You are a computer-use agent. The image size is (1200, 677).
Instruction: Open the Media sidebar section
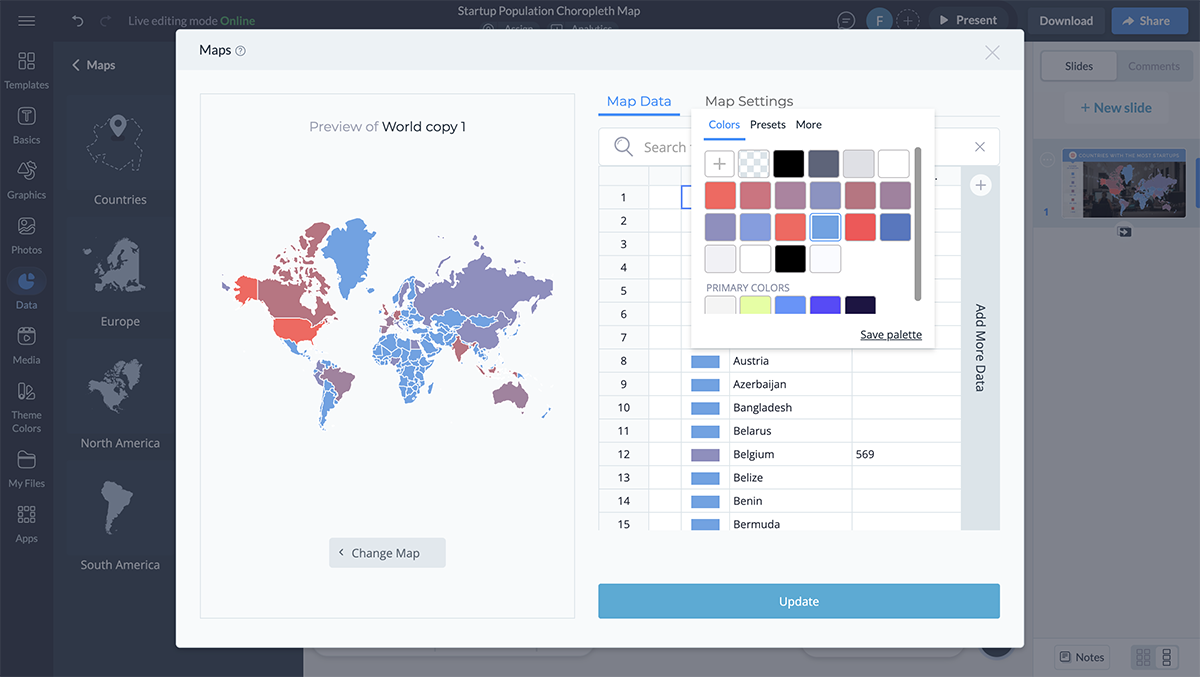(x=26, y=345)
